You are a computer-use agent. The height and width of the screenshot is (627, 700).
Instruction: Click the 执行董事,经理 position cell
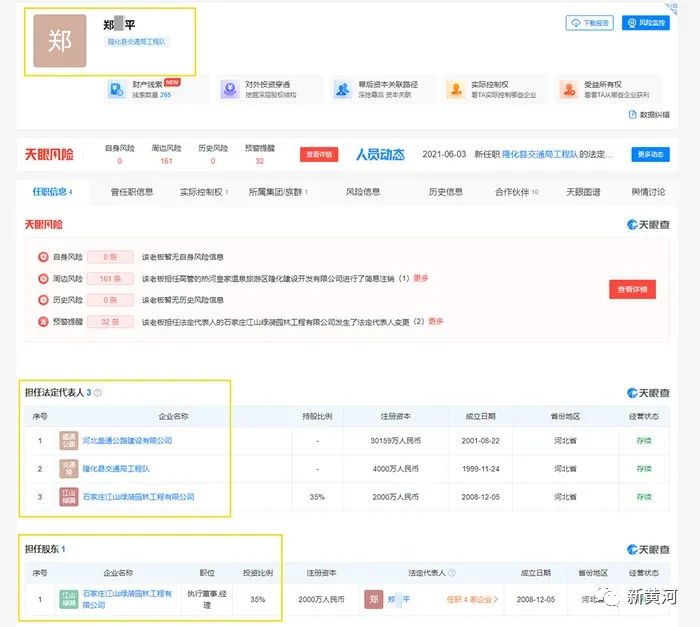207,599
